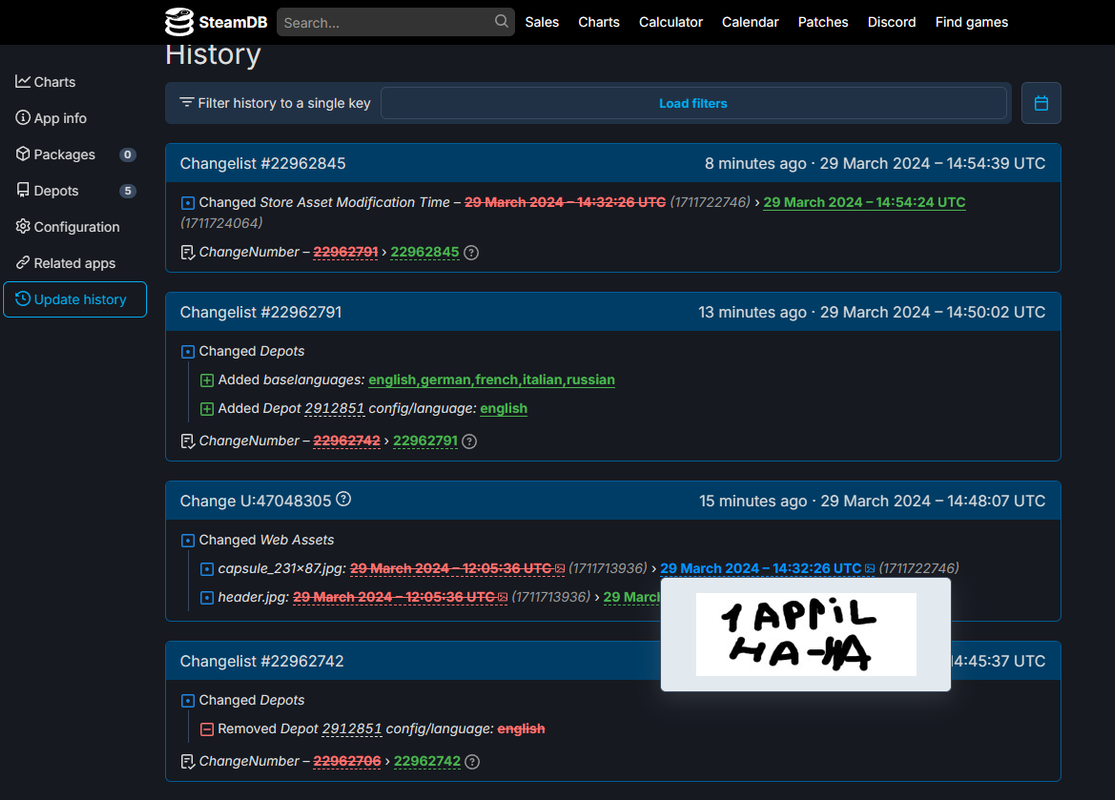Click the help icon after ChangeNumber 22962845
The image size is (1115, 800).
[x=471, y=252]
